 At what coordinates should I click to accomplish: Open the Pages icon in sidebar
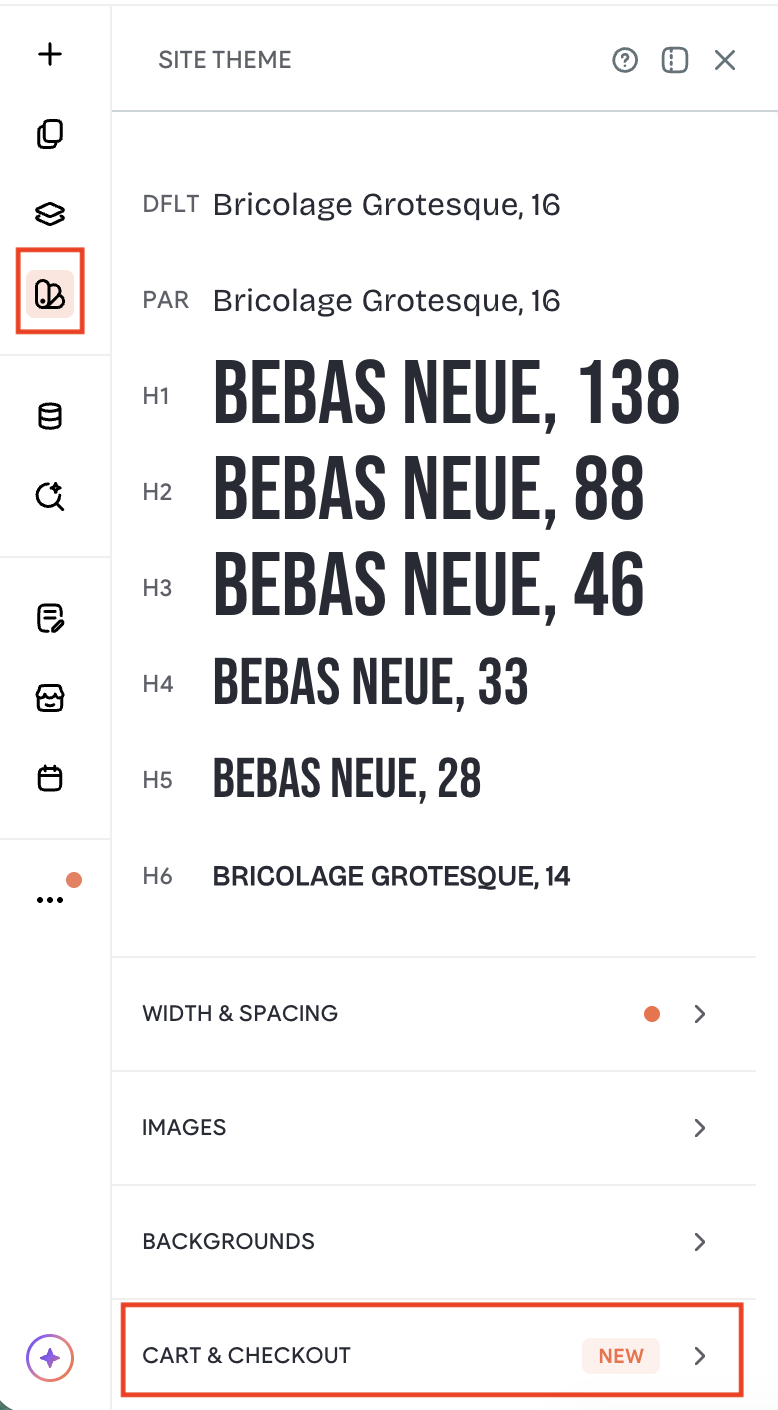coord(50,134)
